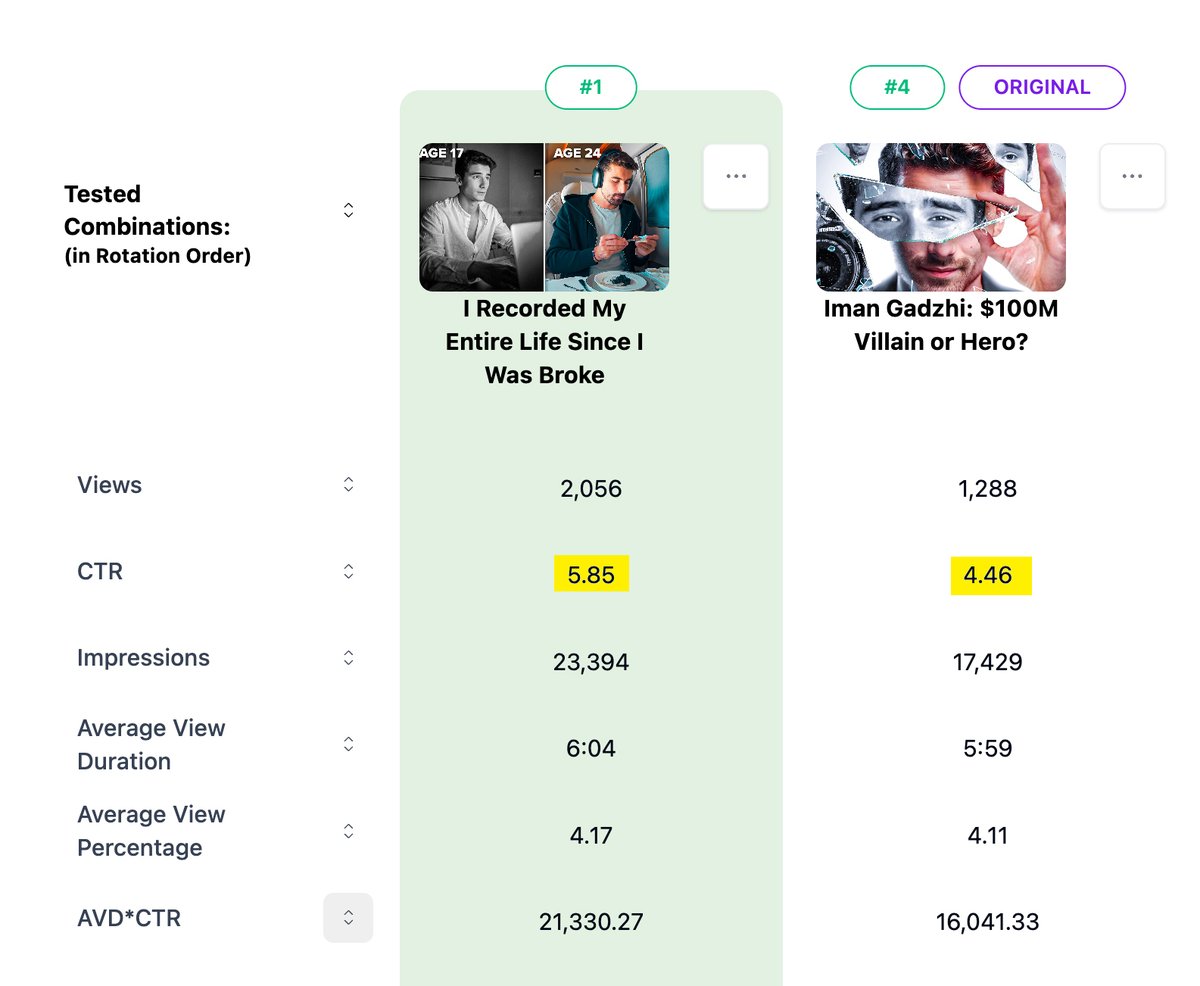This screenshot has height=986, width=1200.
Task: Select the #4 rank badge
Action: click(897, 87)
